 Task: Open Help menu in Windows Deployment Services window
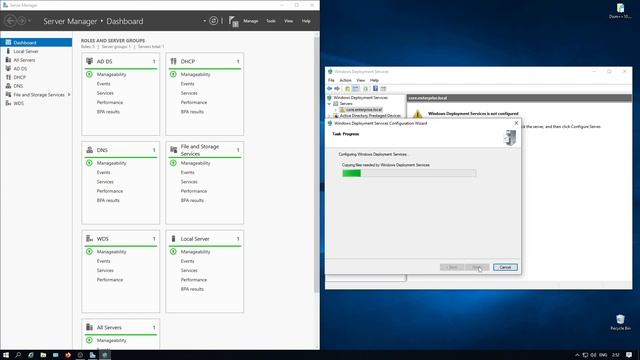coord(374,80)
